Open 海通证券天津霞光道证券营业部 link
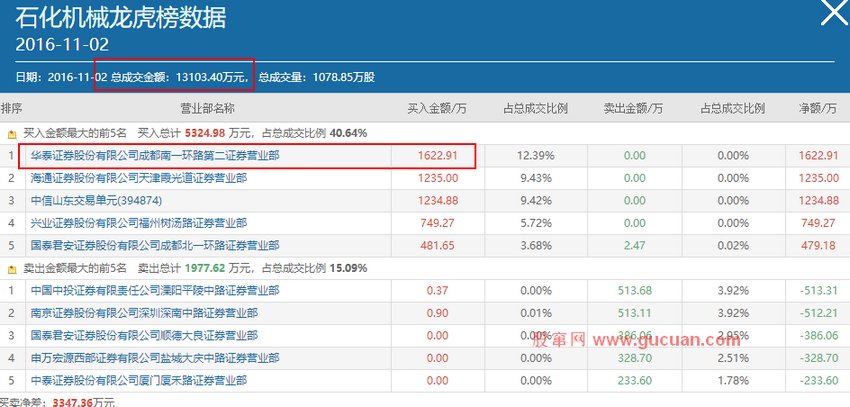The image size is (850, 407). tap(139, 178)
